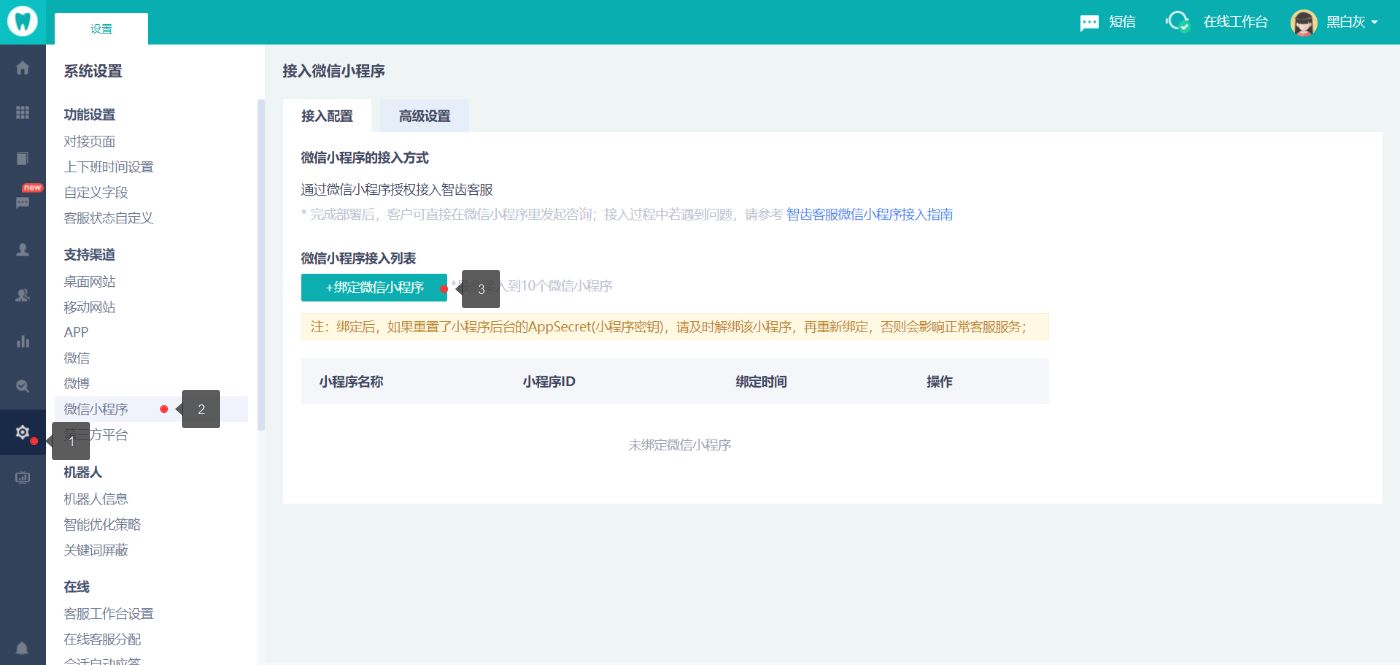Click the 机器人 section heading
The width and height of the screenshot is (1400, 665).
coord(83,472)
